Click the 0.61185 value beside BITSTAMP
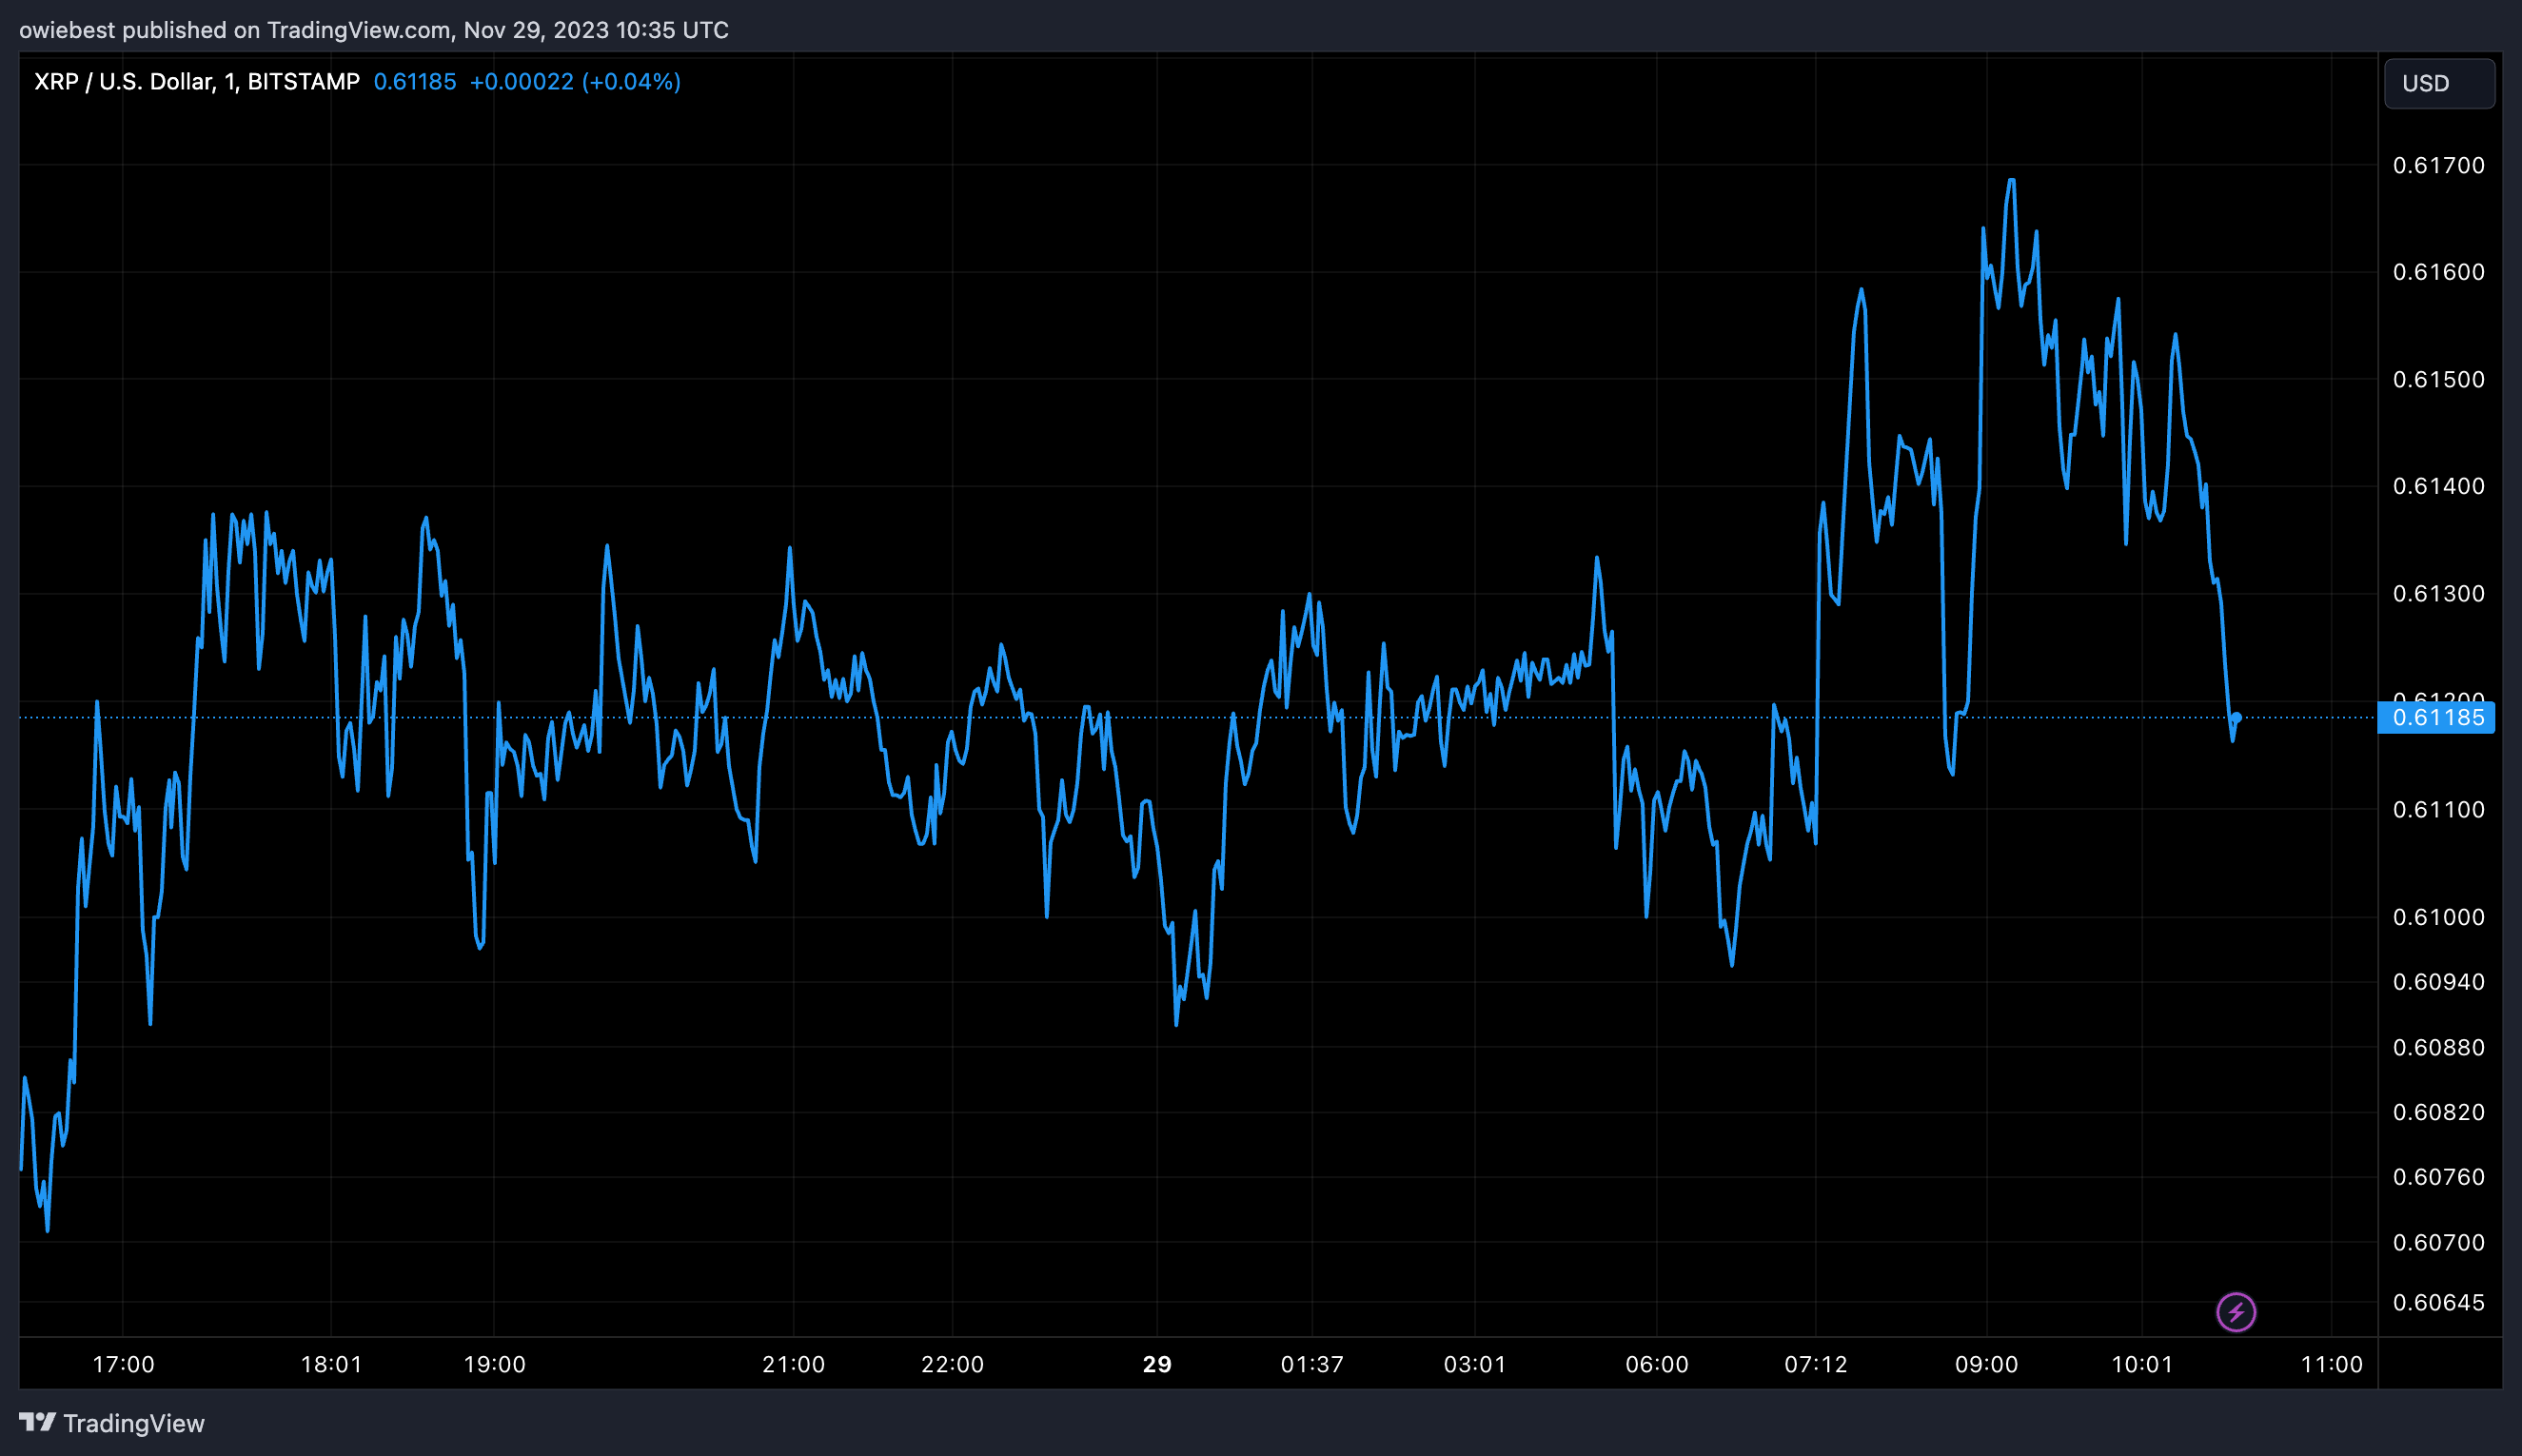The image size is (2522, 1456). click(414, 82)
